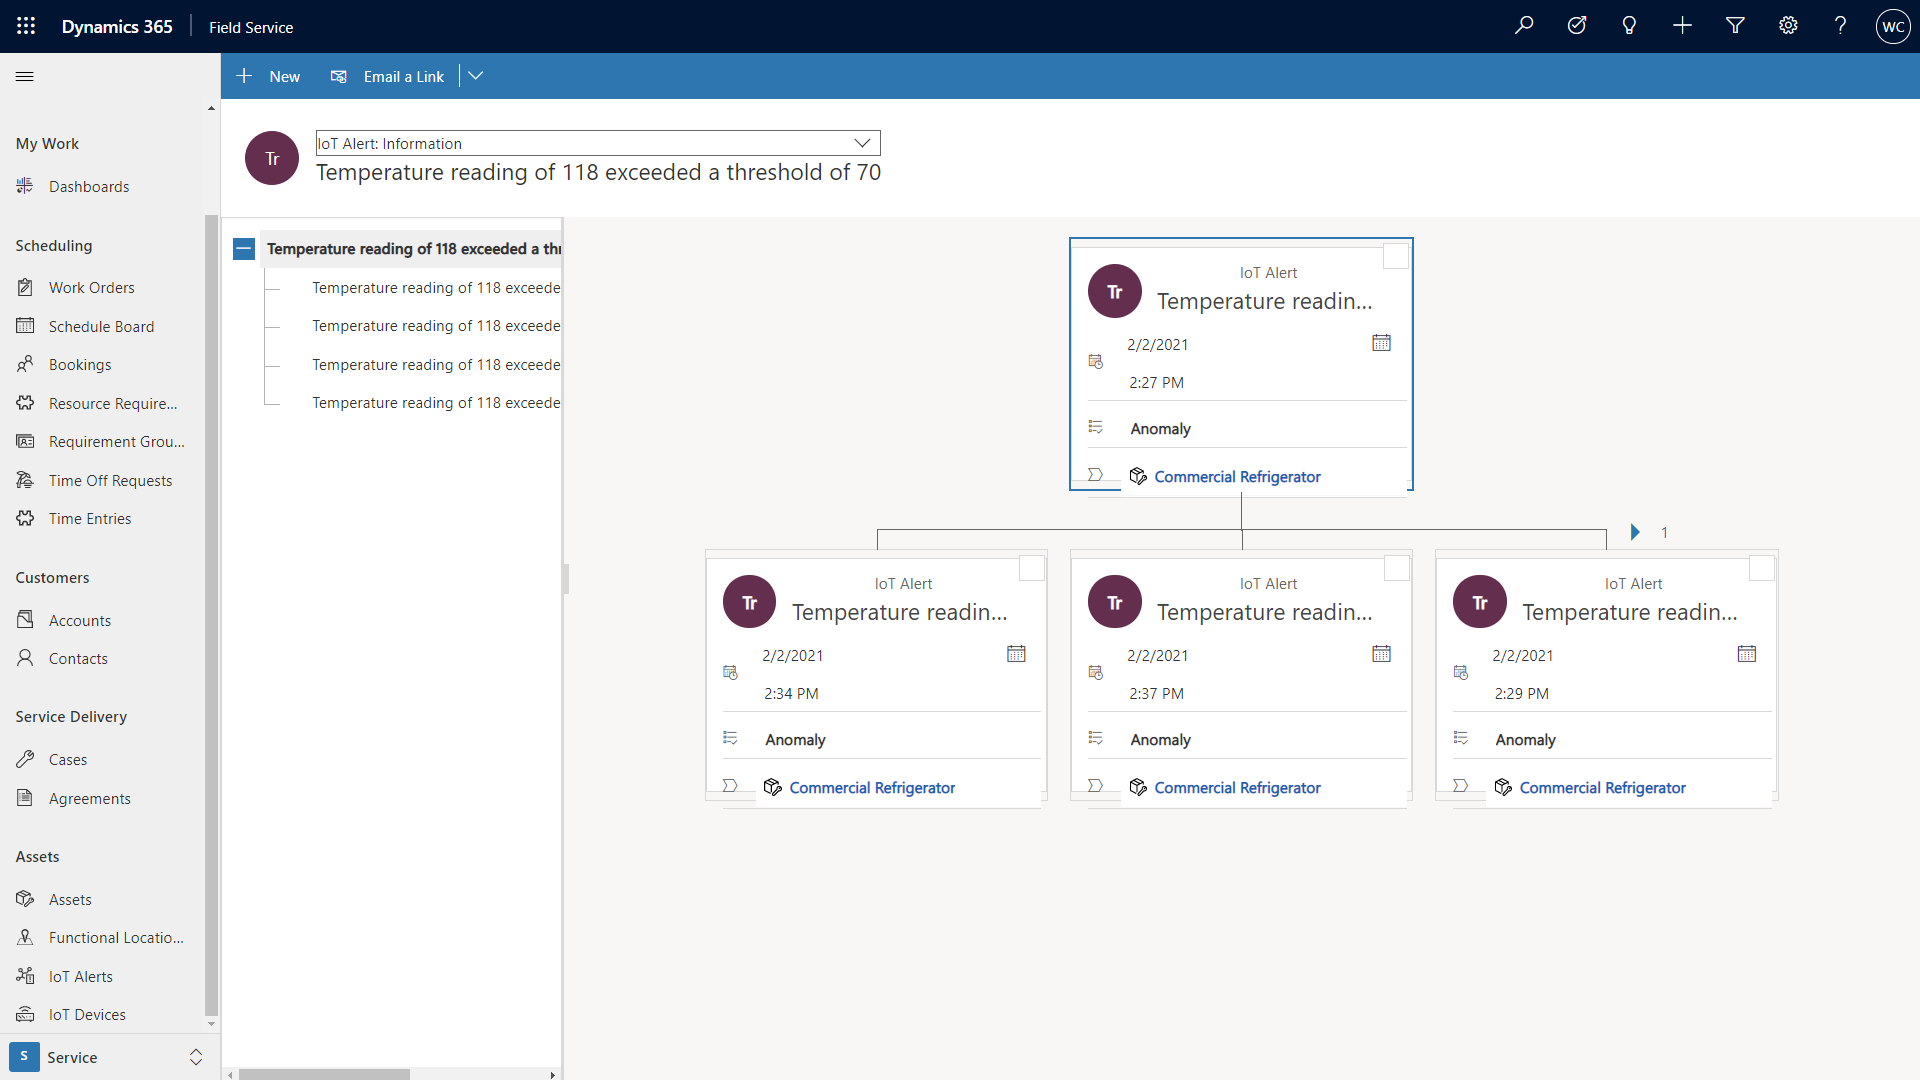
Task: Click the IoT Alerts sidebar icon
Action: (25, 975)
